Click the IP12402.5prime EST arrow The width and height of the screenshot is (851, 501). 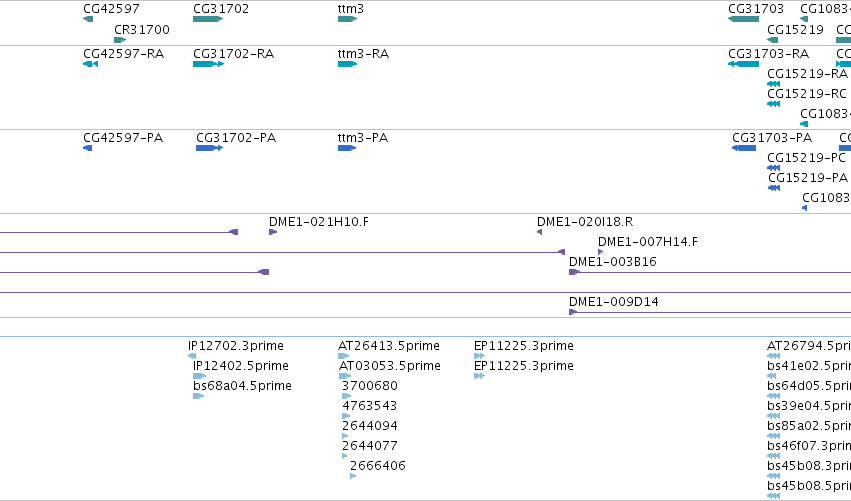[x=199, y=376]
